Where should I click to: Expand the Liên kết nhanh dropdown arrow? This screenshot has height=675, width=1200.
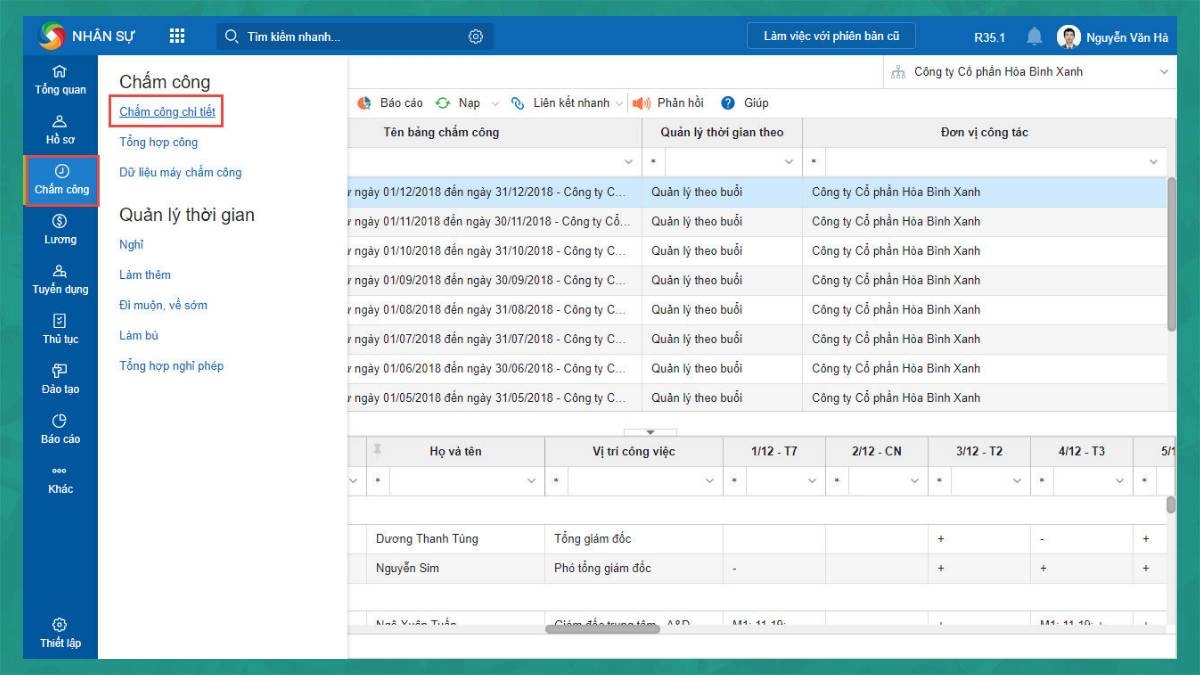[619, 103]
